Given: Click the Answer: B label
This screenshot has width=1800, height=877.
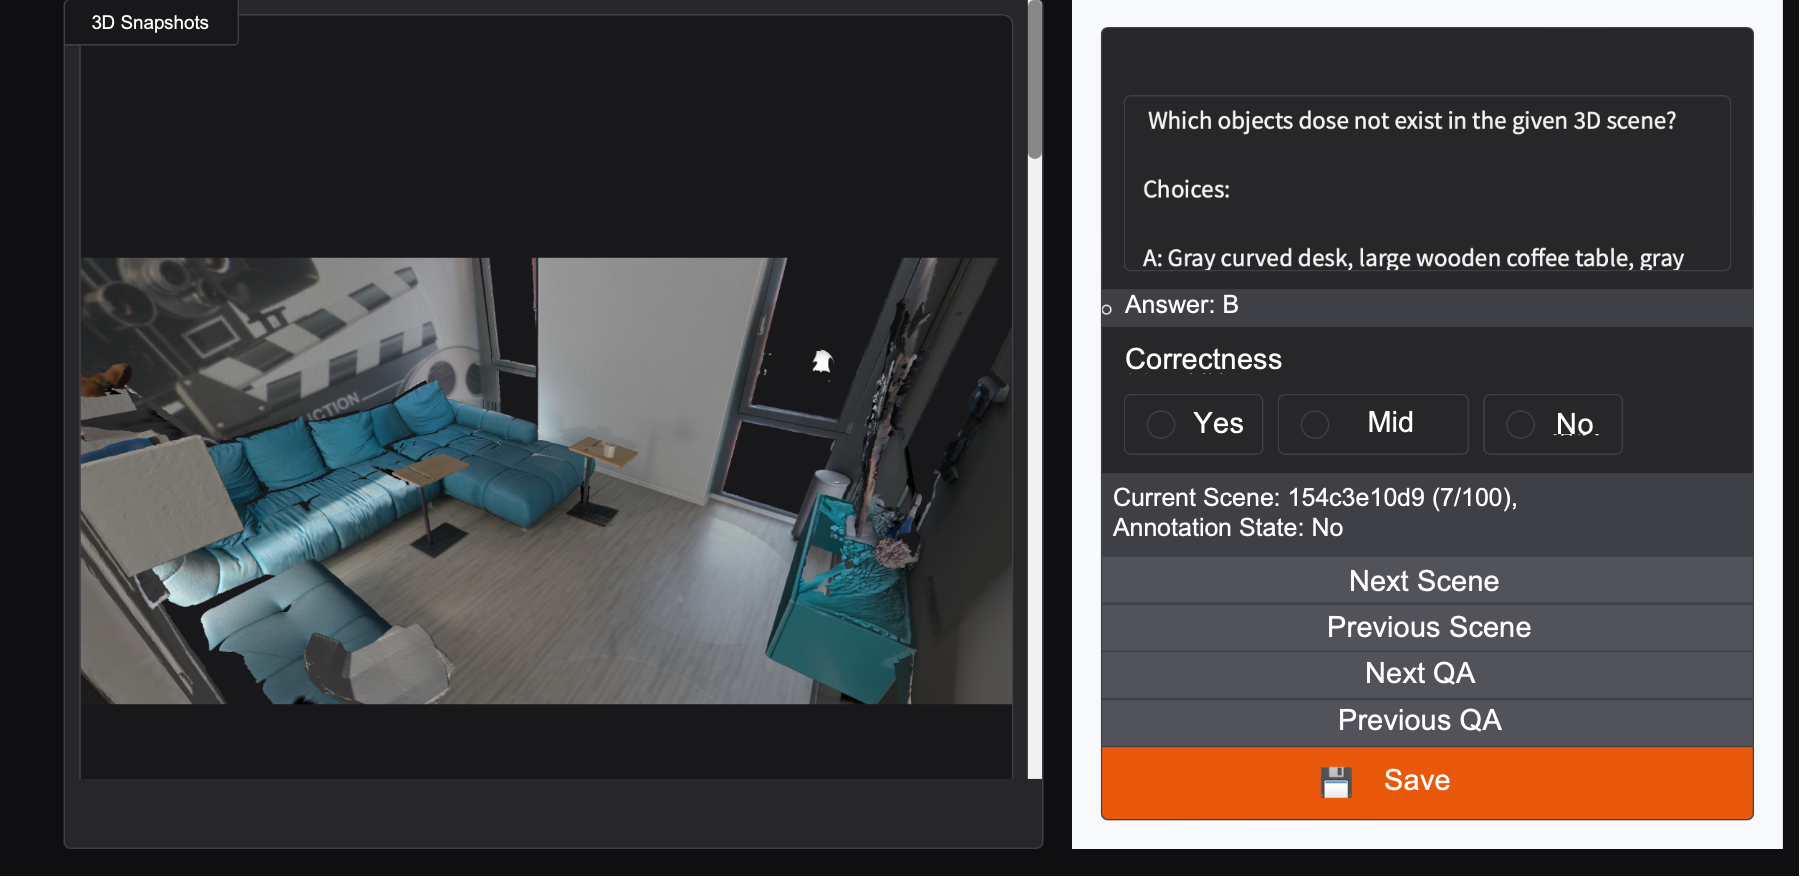Looking at the screenshot, I should 1181,305.
